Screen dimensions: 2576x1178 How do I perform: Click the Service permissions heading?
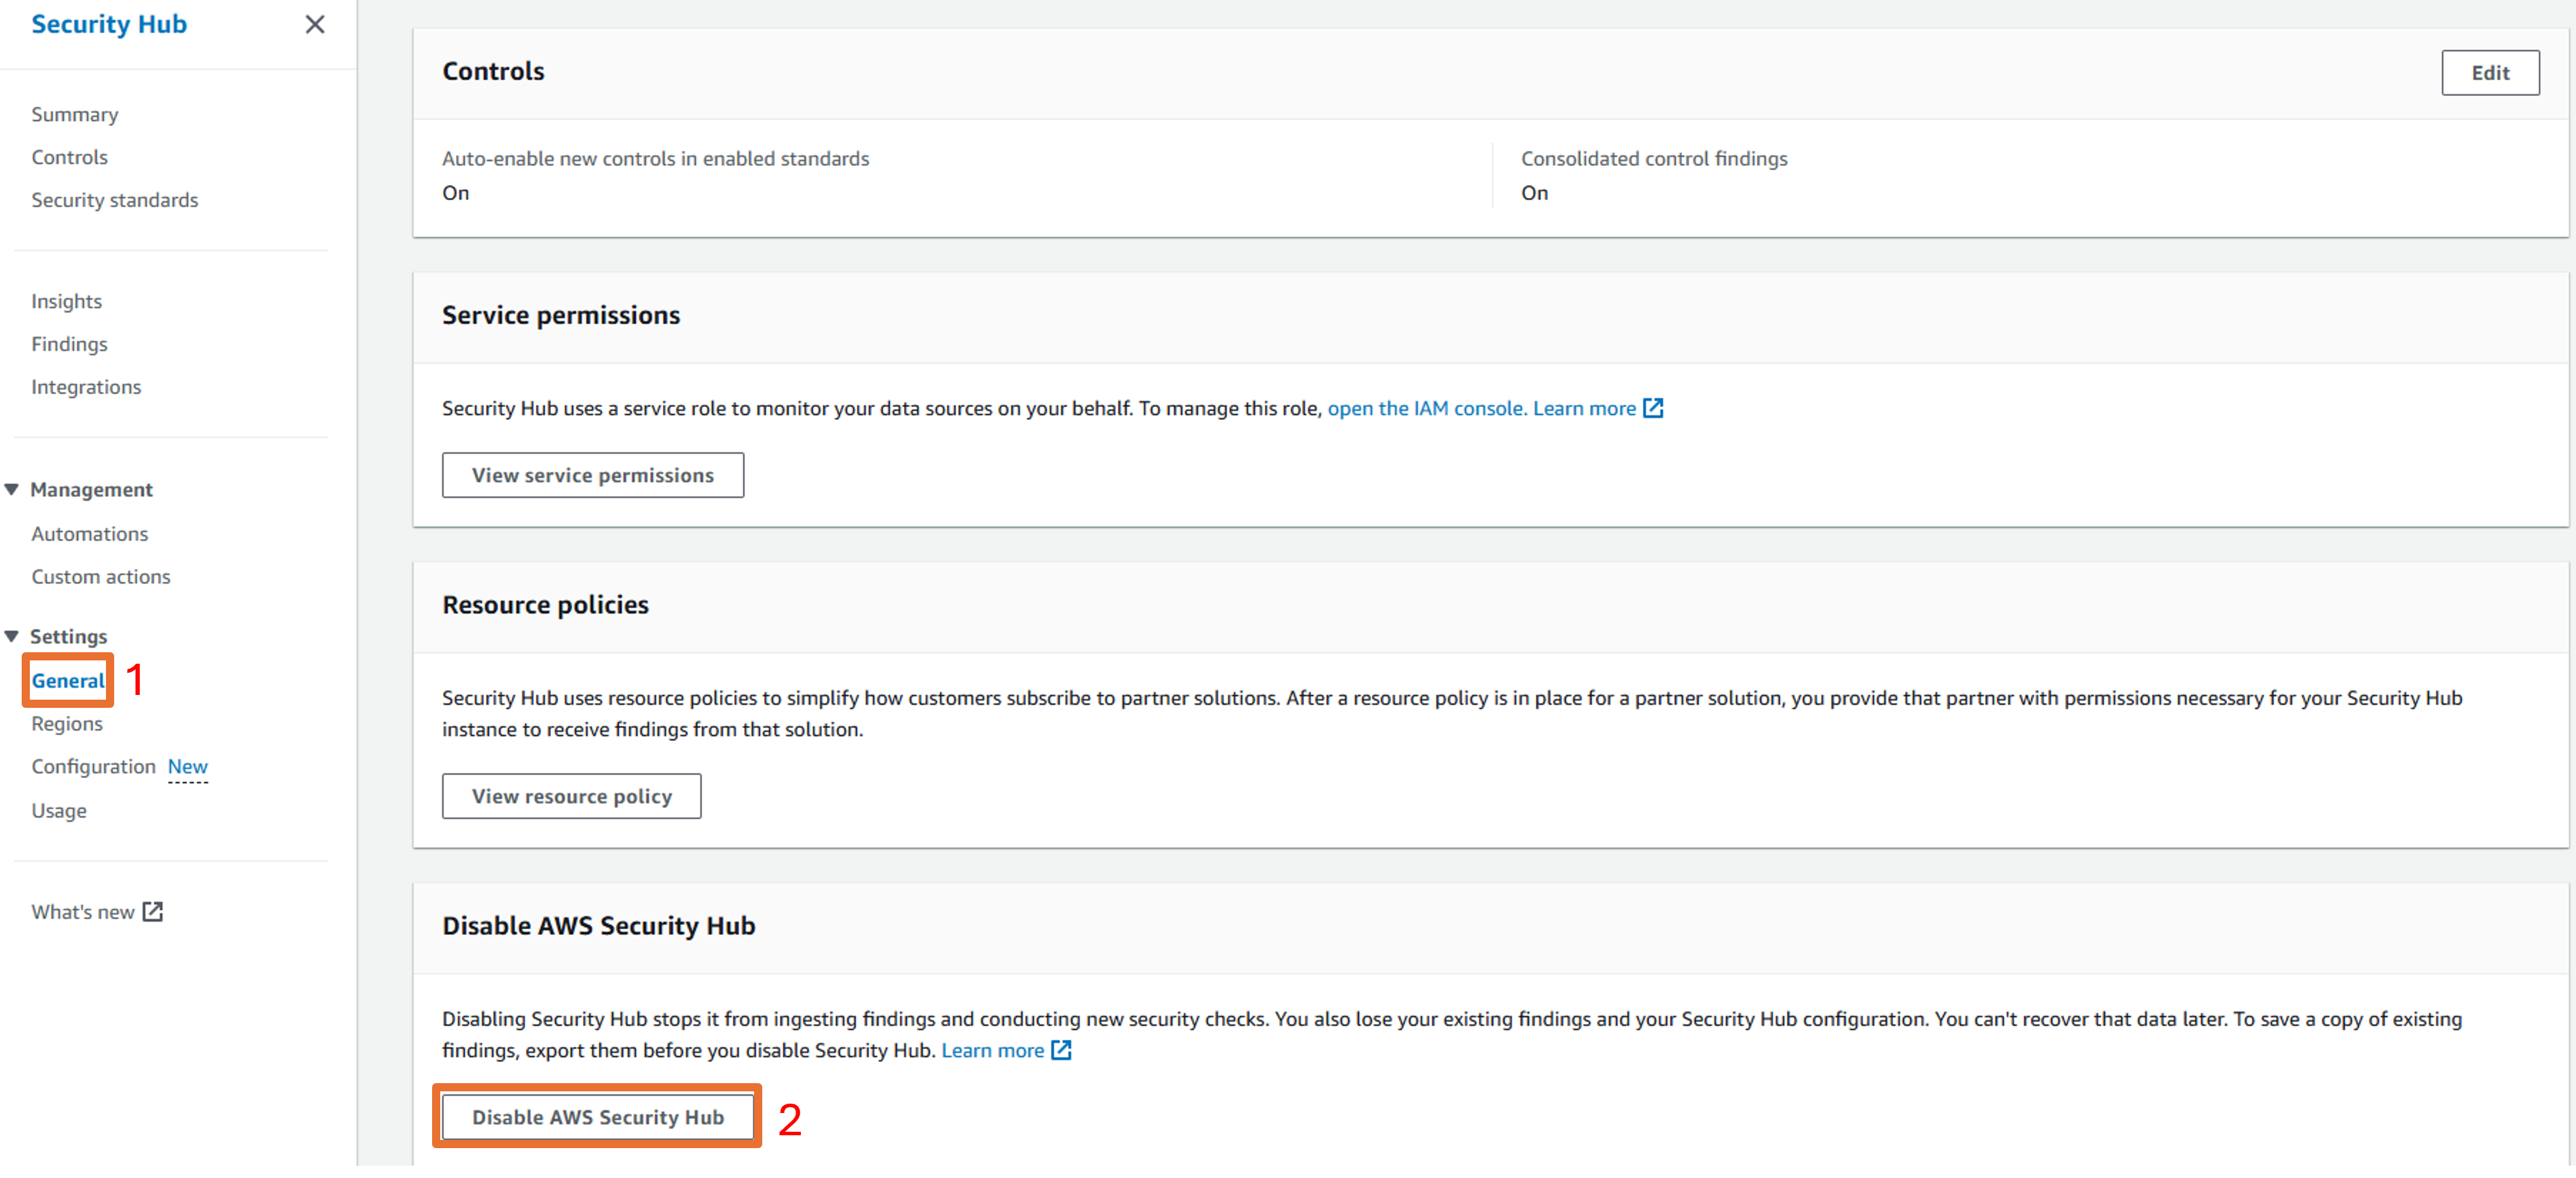(561, 315)
